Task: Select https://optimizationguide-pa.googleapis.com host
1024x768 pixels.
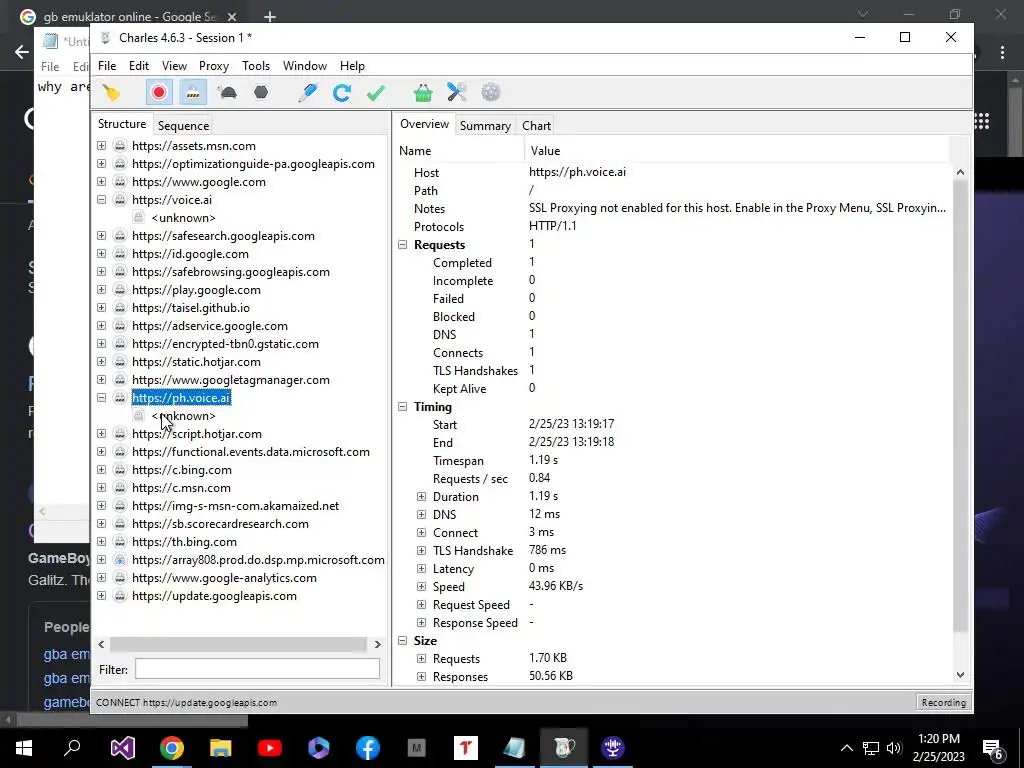Action: coord(253,164)
